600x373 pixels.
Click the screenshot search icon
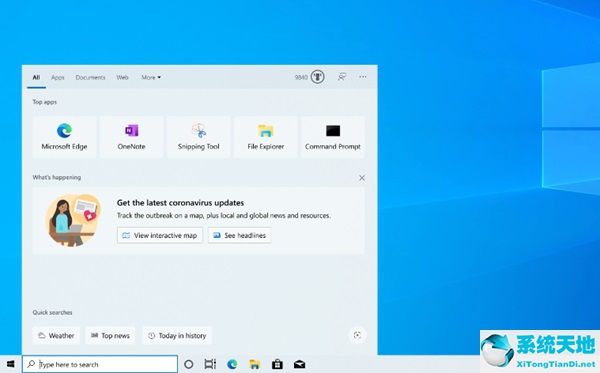coord(357,335)
